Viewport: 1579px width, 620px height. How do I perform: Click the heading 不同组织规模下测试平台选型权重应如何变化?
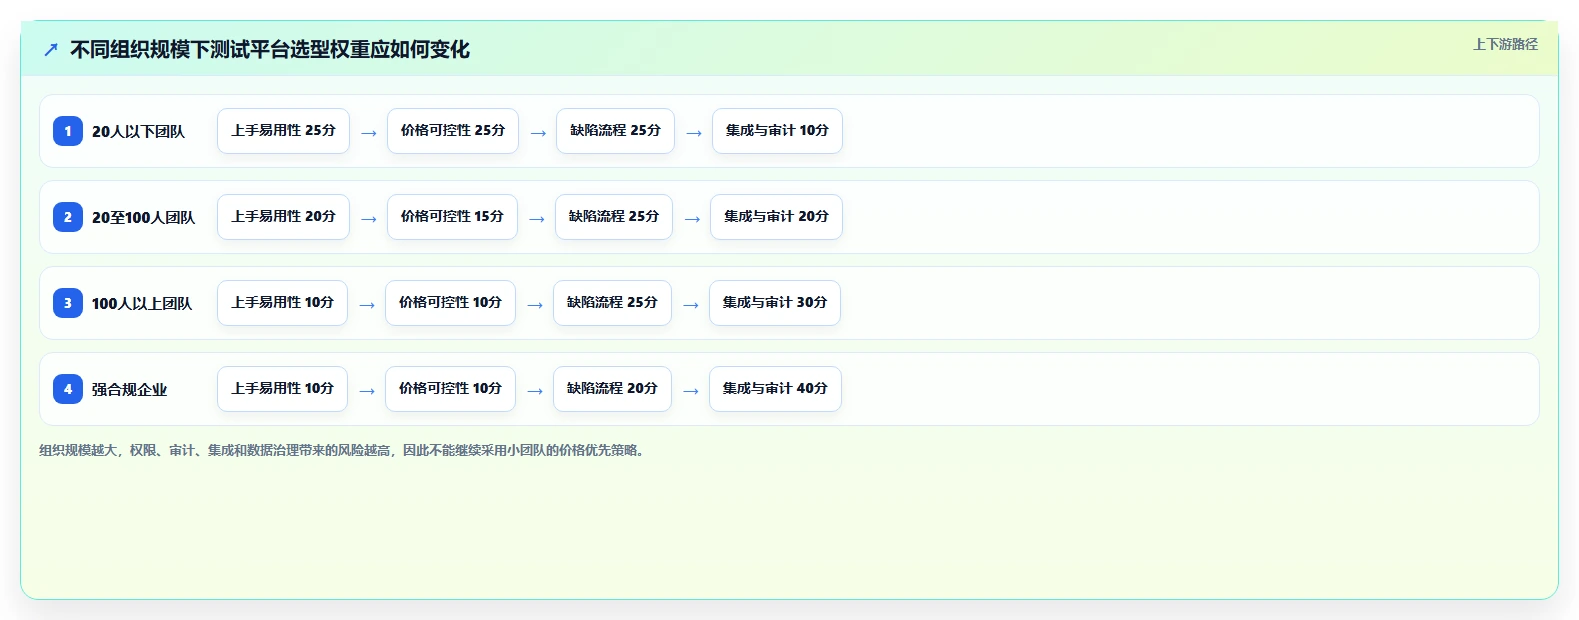tap(270, 50)
